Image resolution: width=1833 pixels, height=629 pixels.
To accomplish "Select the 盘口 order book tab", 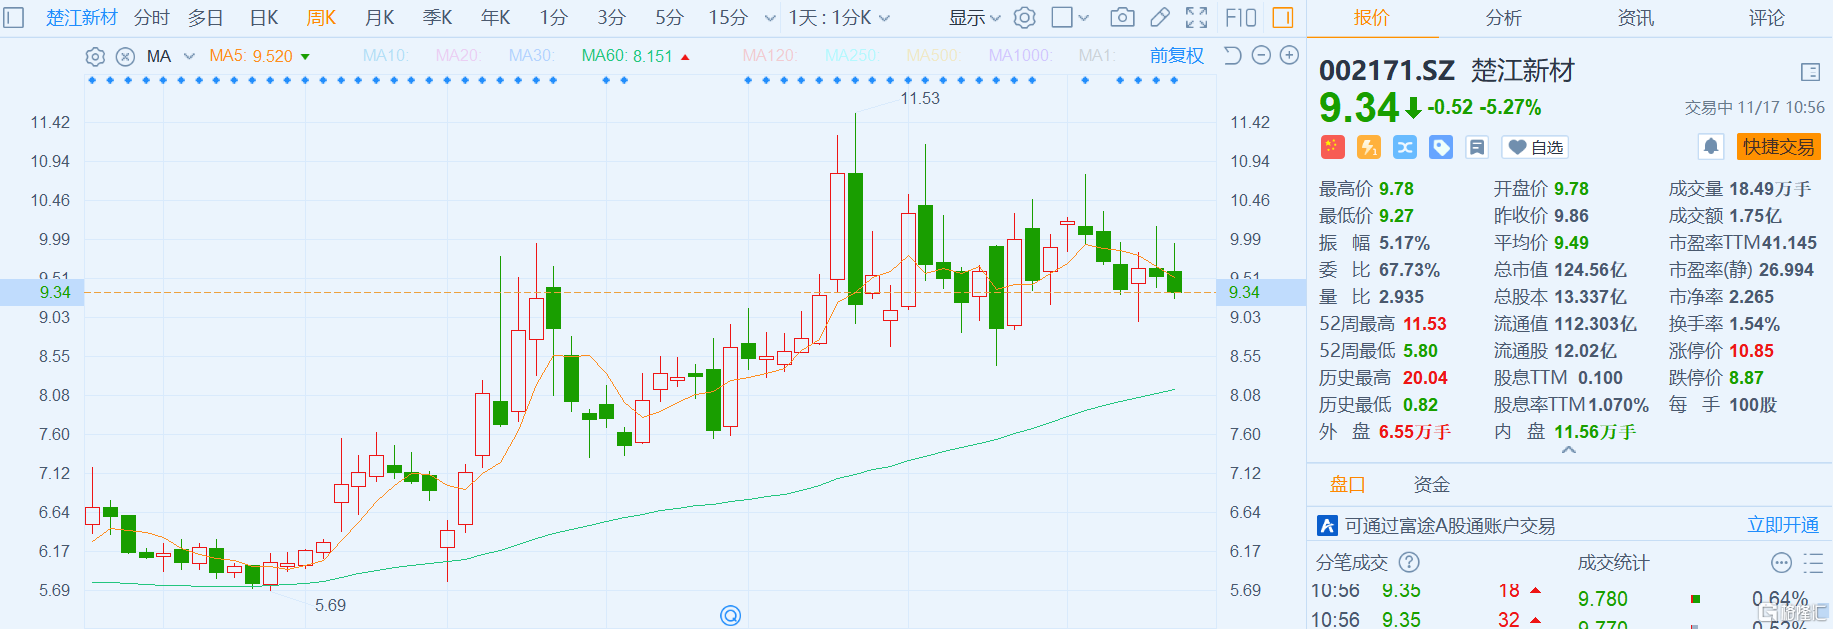I will [x=1347, y=485].
